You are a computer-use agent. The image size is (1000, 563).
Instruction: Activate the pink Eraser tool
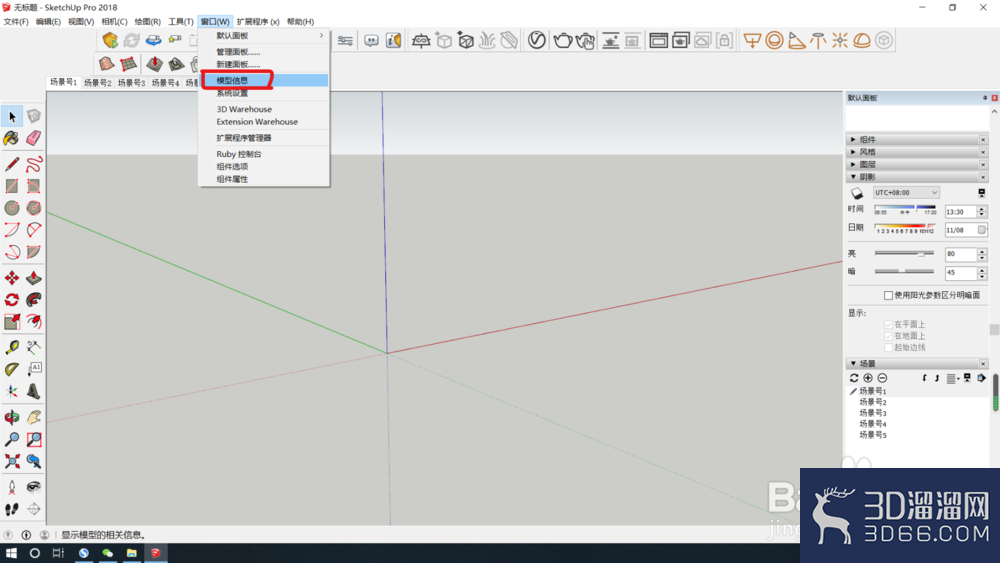point(34,138)
